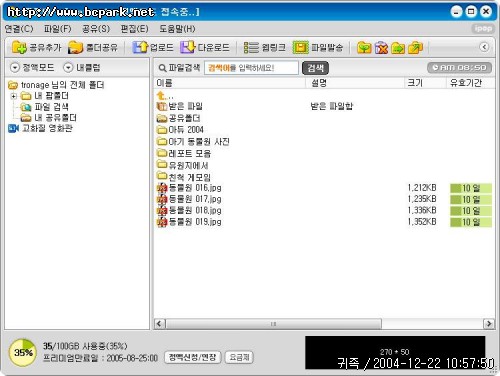The image size is (500, 376).
Task: Click the 공유폴더 folder icon in file list
Action: pyautogui.click(x=162, y=118)
